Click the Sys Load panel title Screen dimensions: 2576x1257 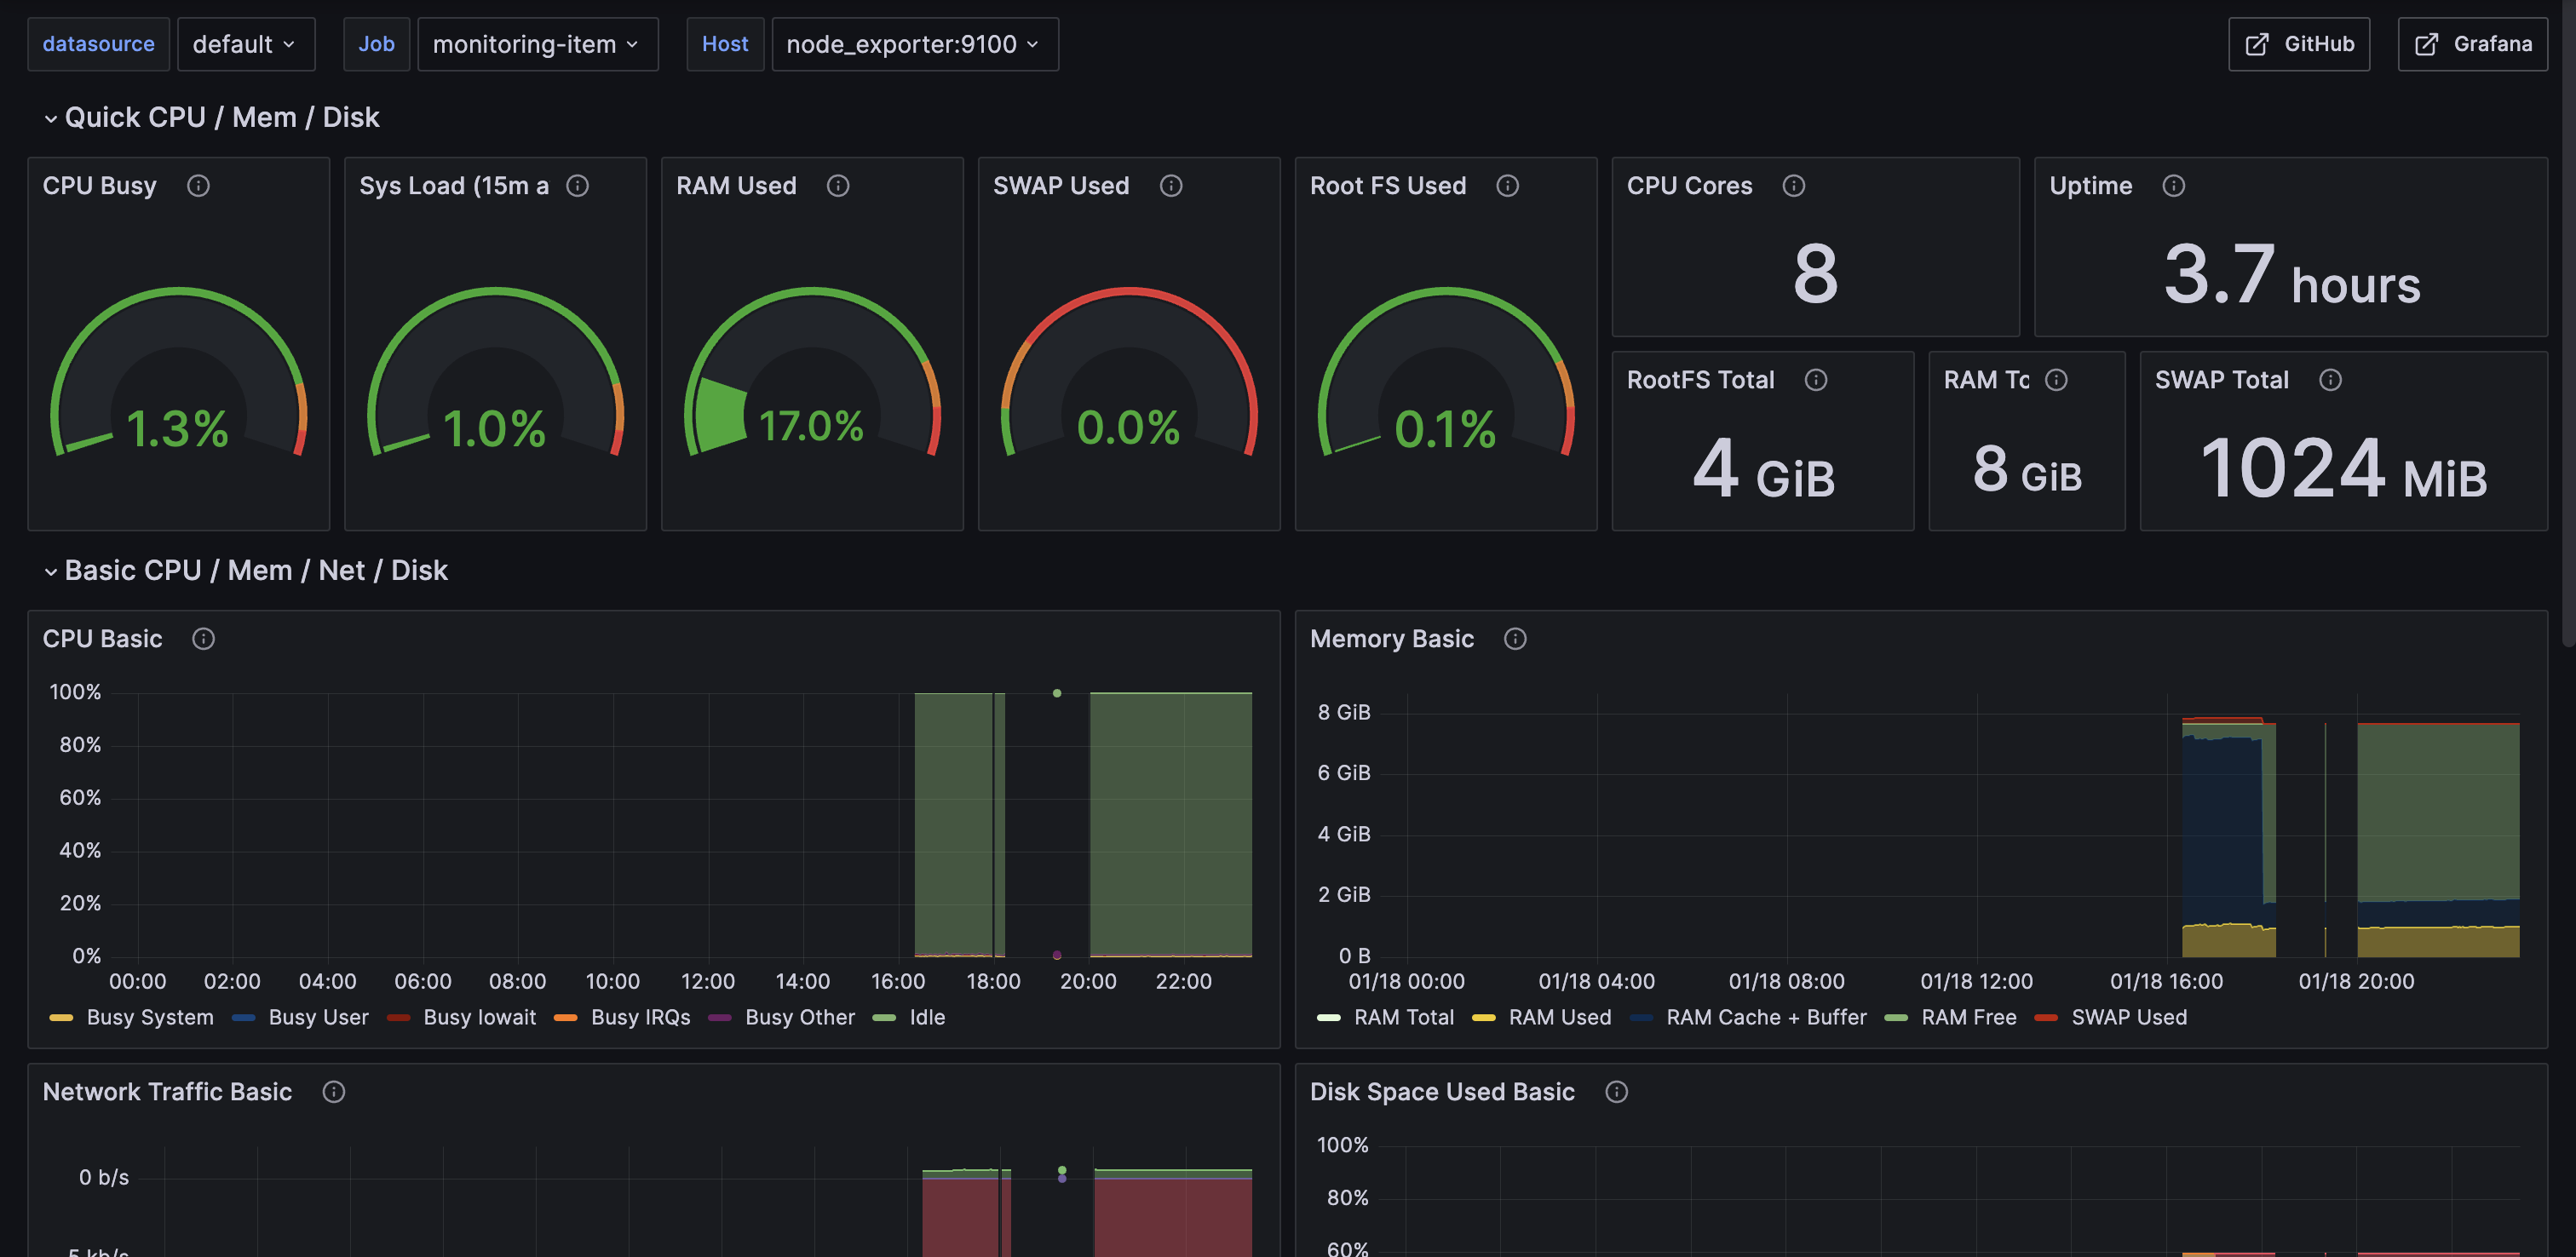click(454, 186)
